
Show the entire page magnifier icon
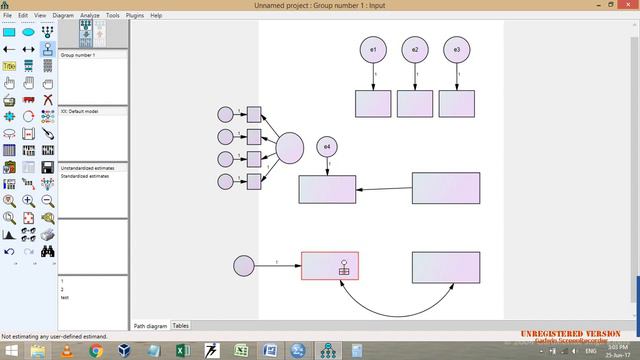[x=9, y=218]
